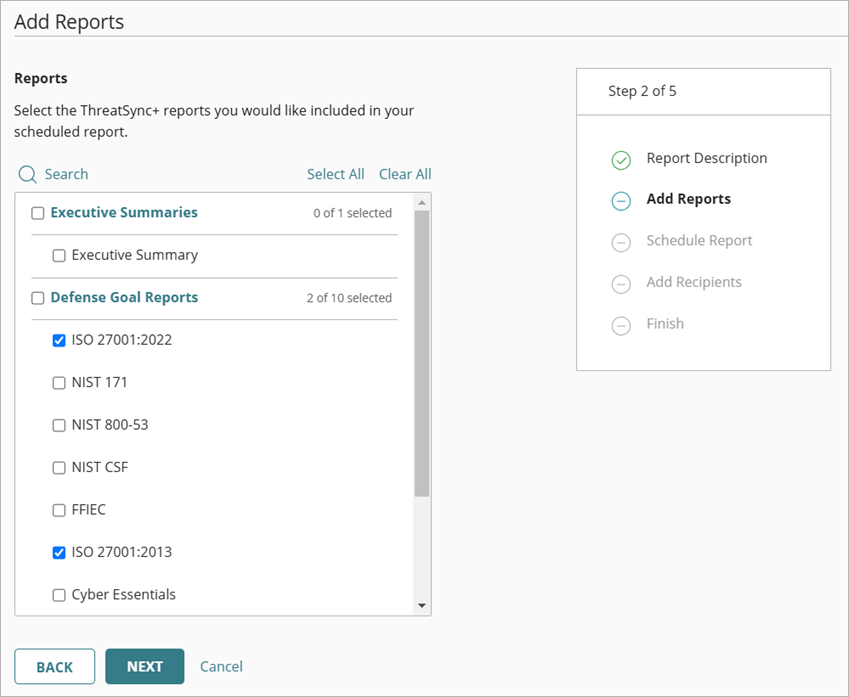Image resolution: width=849 pixels, height=697 pixels.
Task: Click the Add Recipients step circle
Action: coord(620,283)
